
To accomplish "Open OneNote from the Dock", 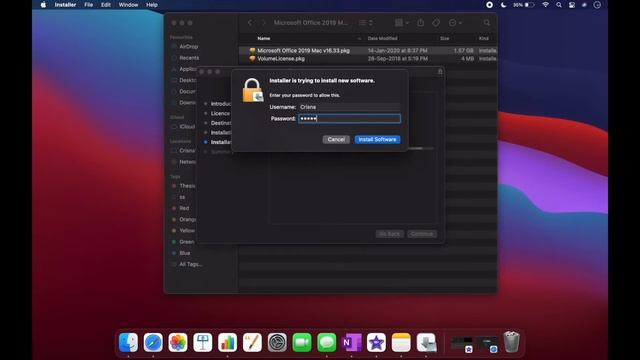I will pos(351,342).
